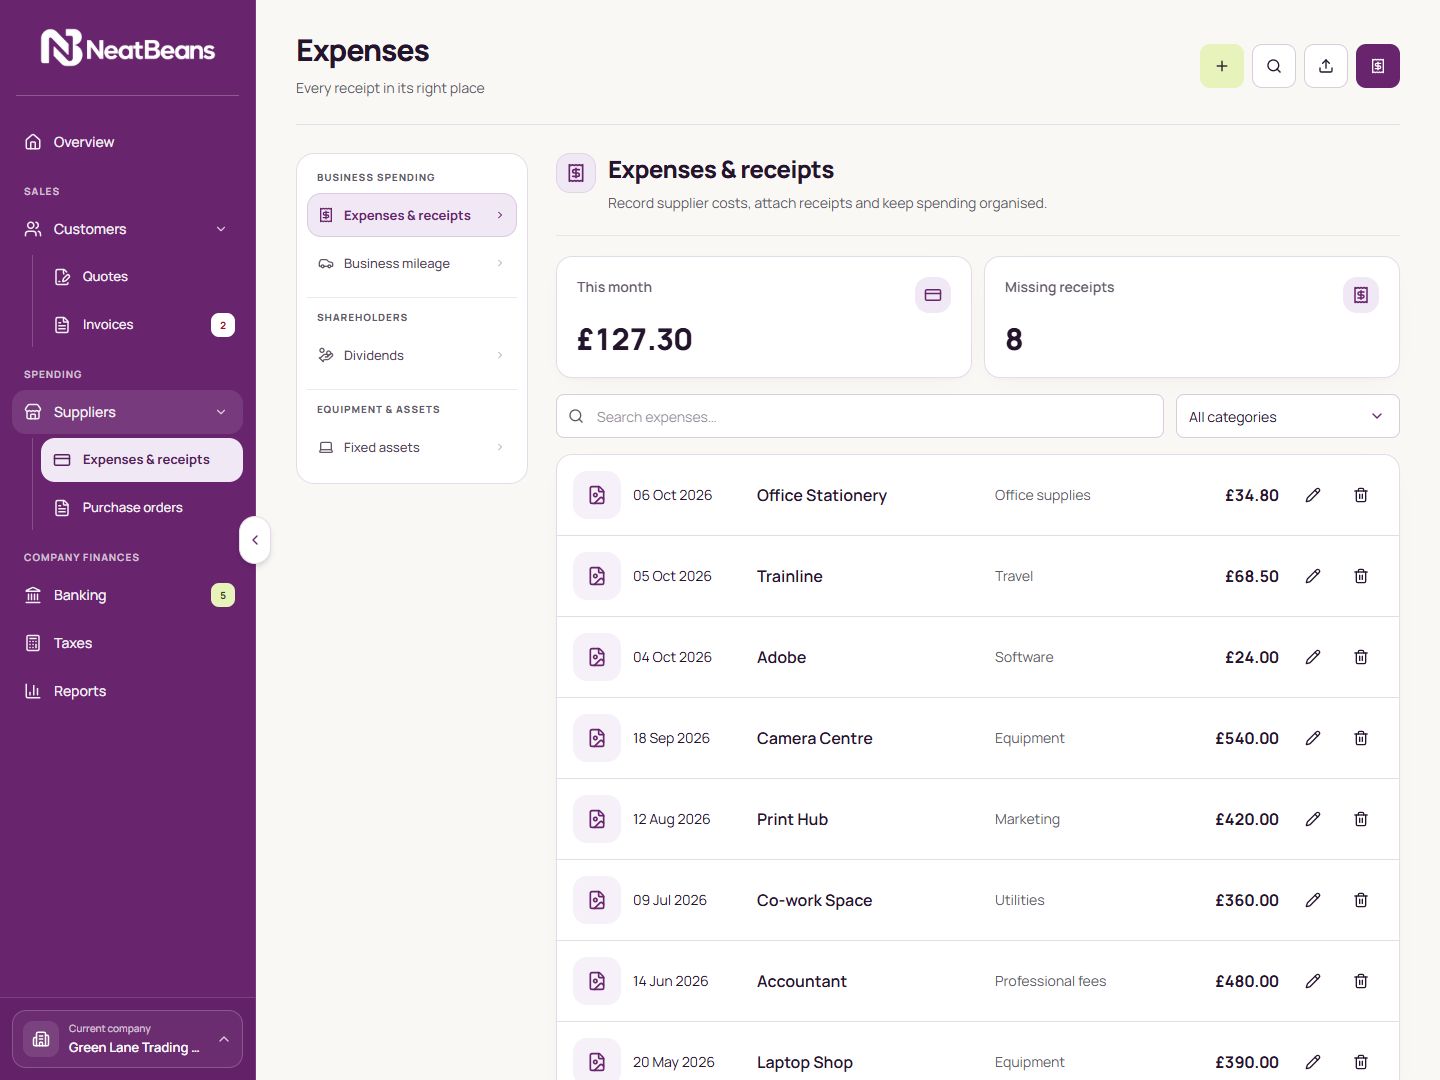1440x1080 pixels.
Task: Edit the Office Stationery expense
Action: 1313,495
